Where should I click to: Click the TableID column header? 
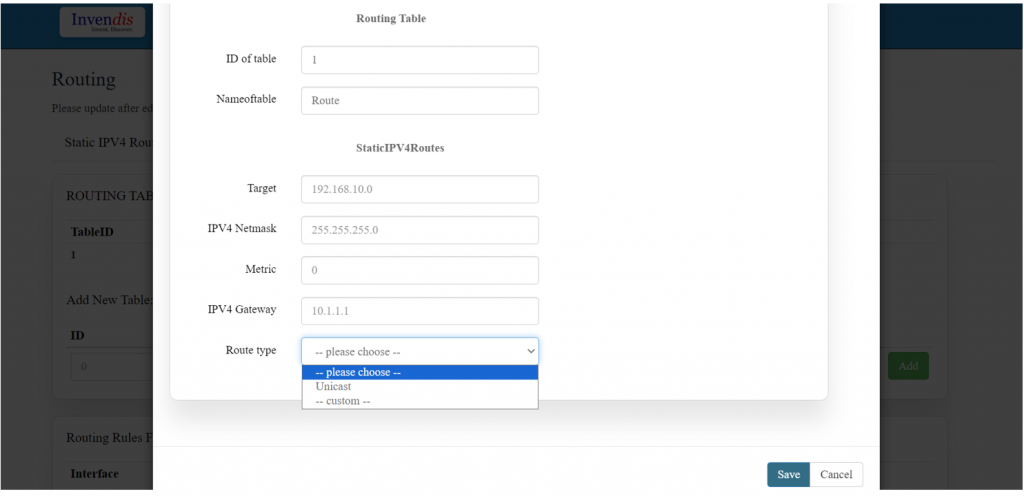(92, 231)
